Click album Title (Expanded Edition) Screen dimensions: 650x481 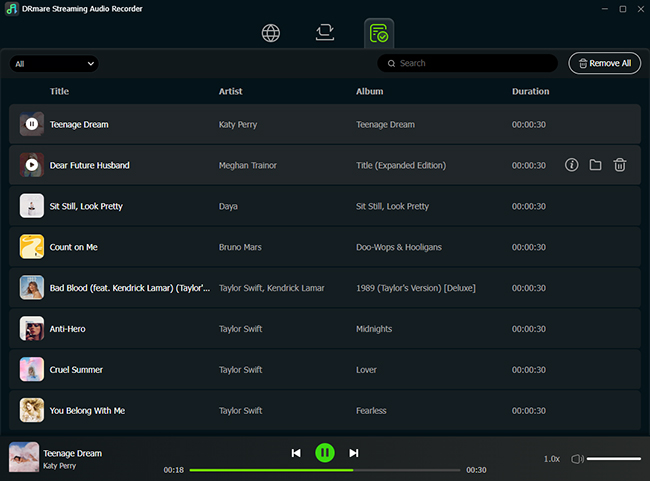[x=401, y=165]
